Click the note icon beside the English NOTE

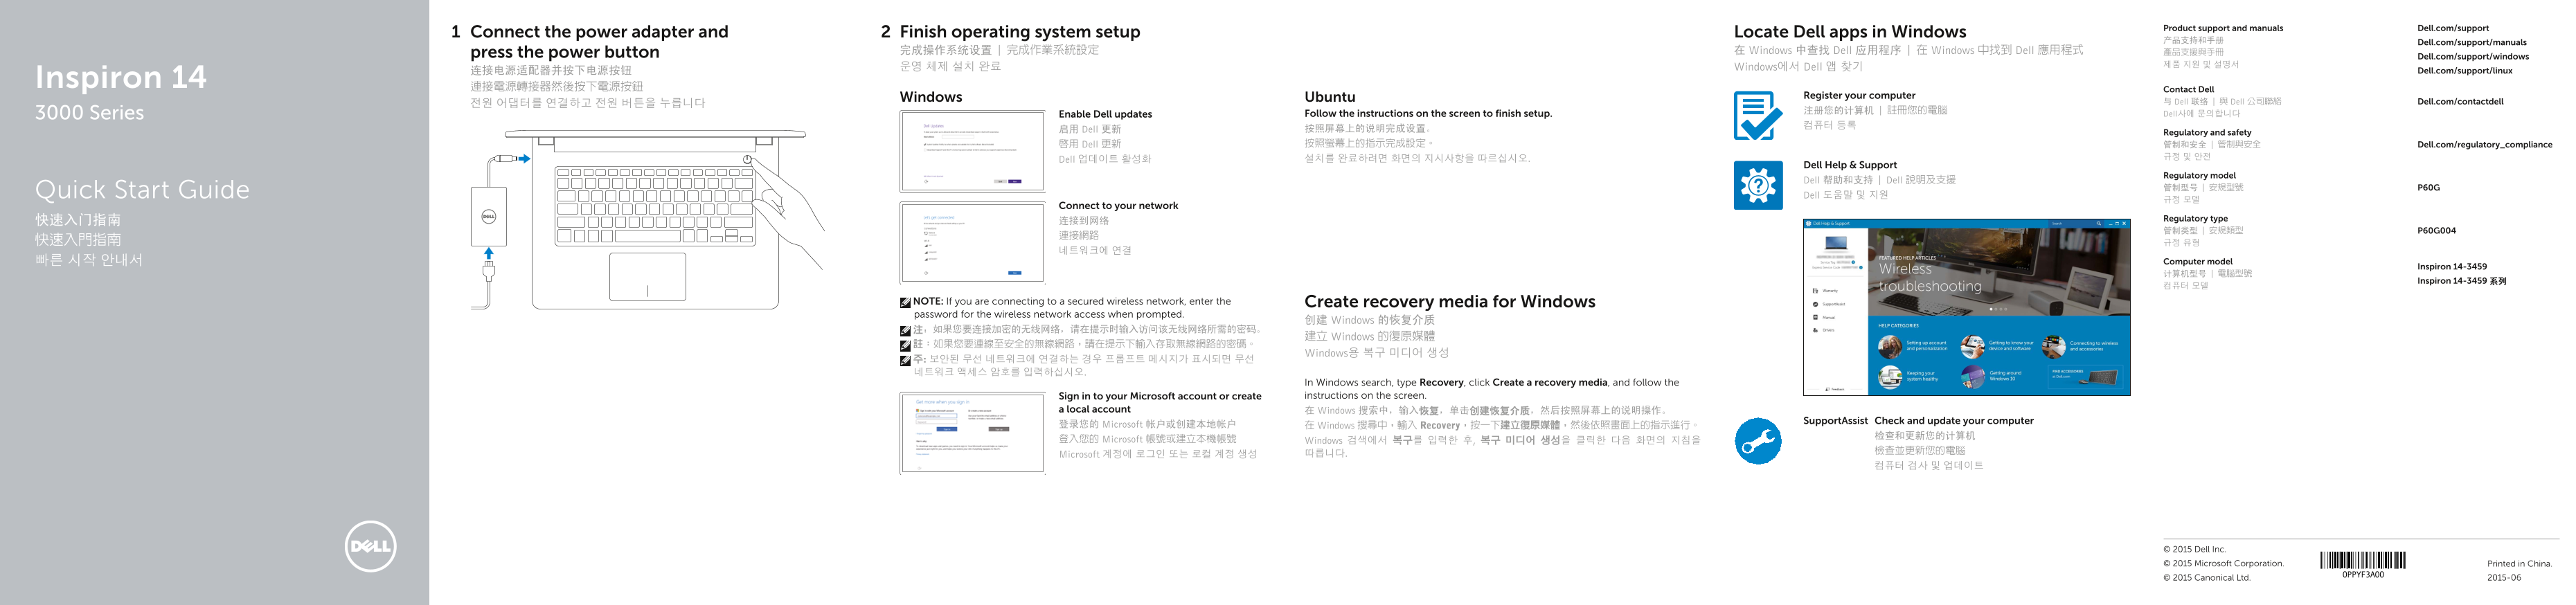point(905,302)
